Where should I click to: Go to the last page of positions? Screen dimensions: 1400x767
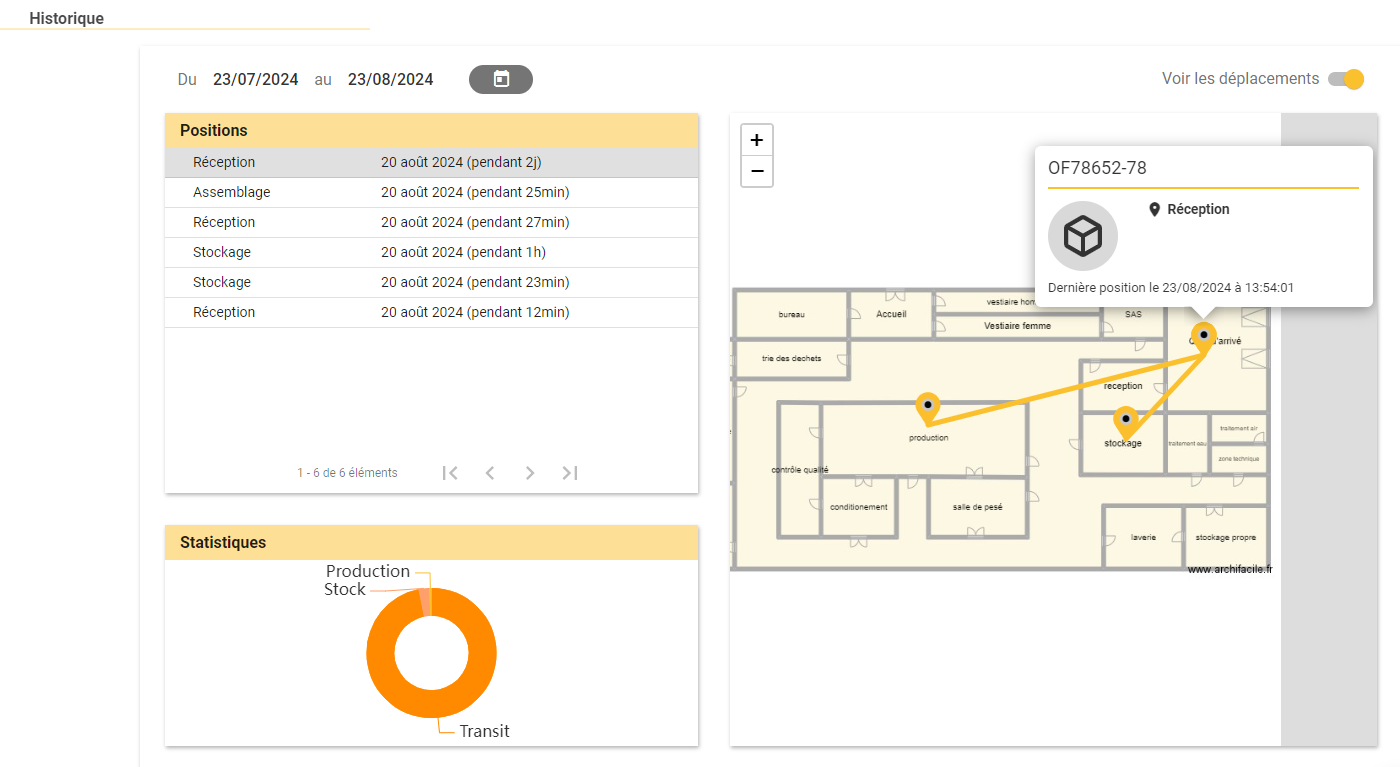click(570, 473)
